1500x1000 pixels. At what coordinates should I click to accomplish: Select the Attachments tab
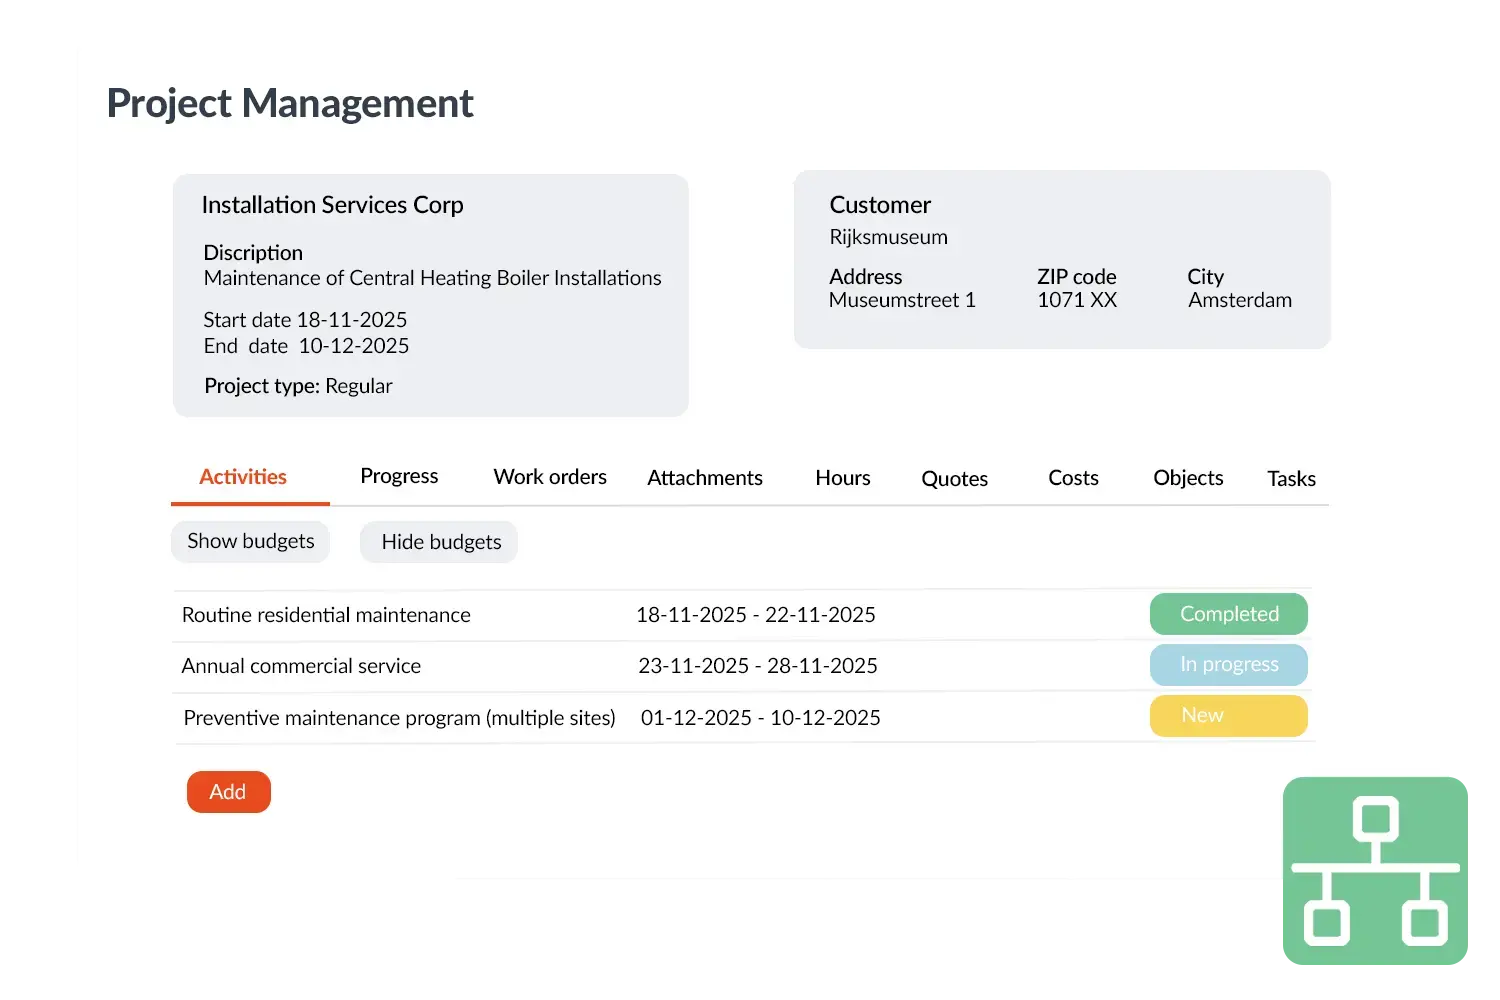click(704, 478)
